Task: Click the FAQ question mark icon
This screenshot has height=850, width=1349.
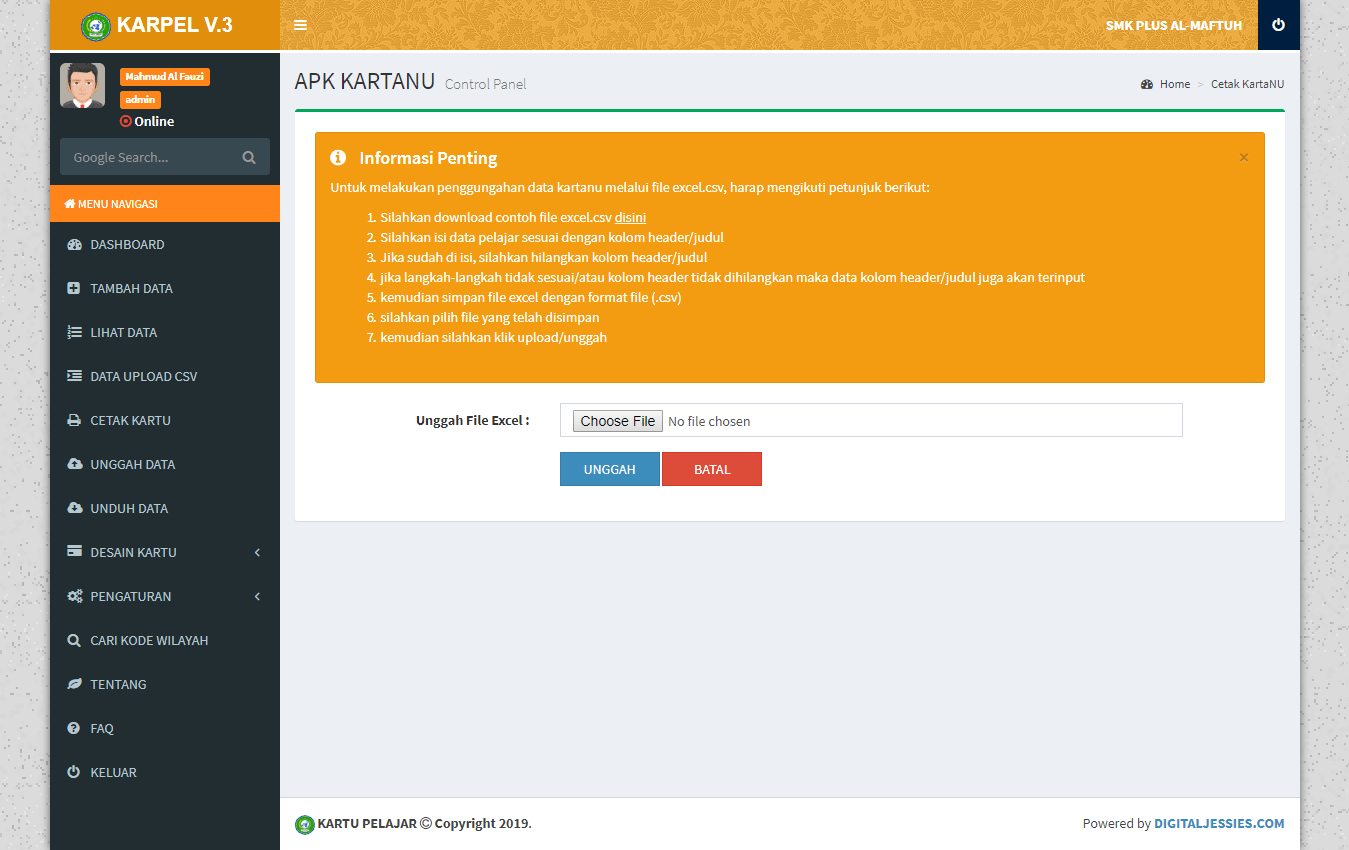Action: pos(73,729)
